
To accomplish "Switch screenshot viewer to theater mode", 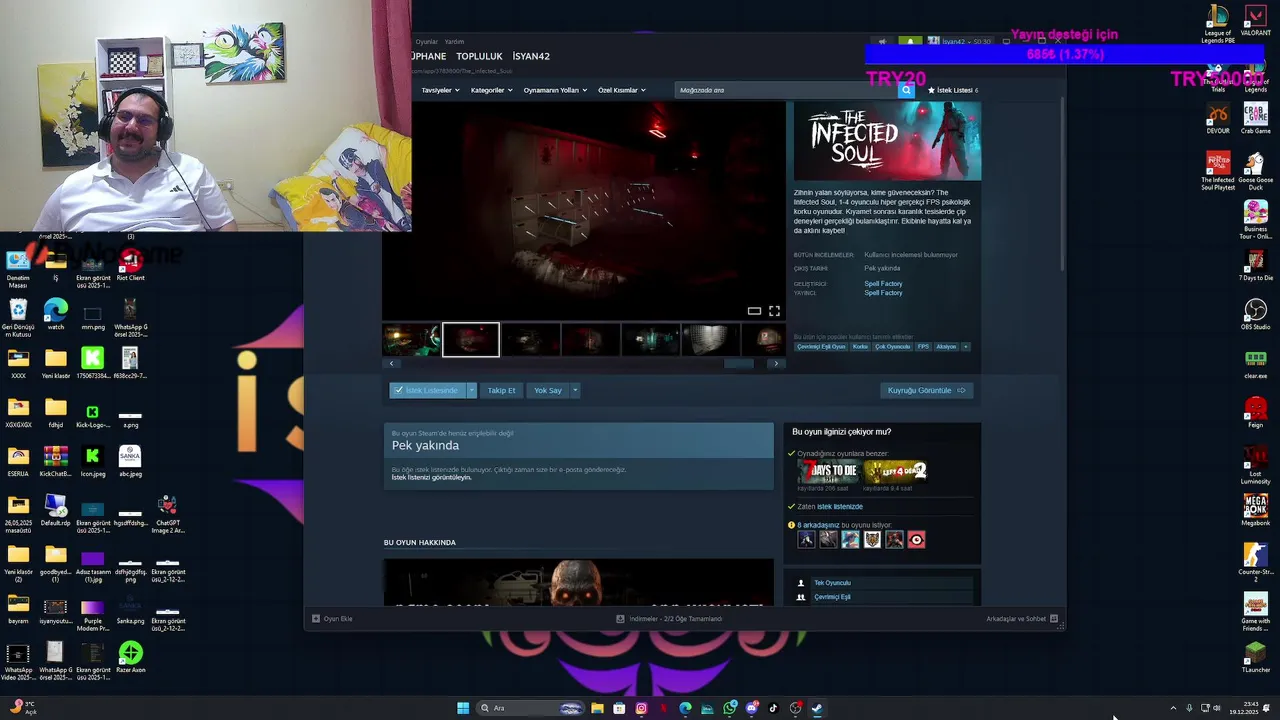I will tap(755, 311).
